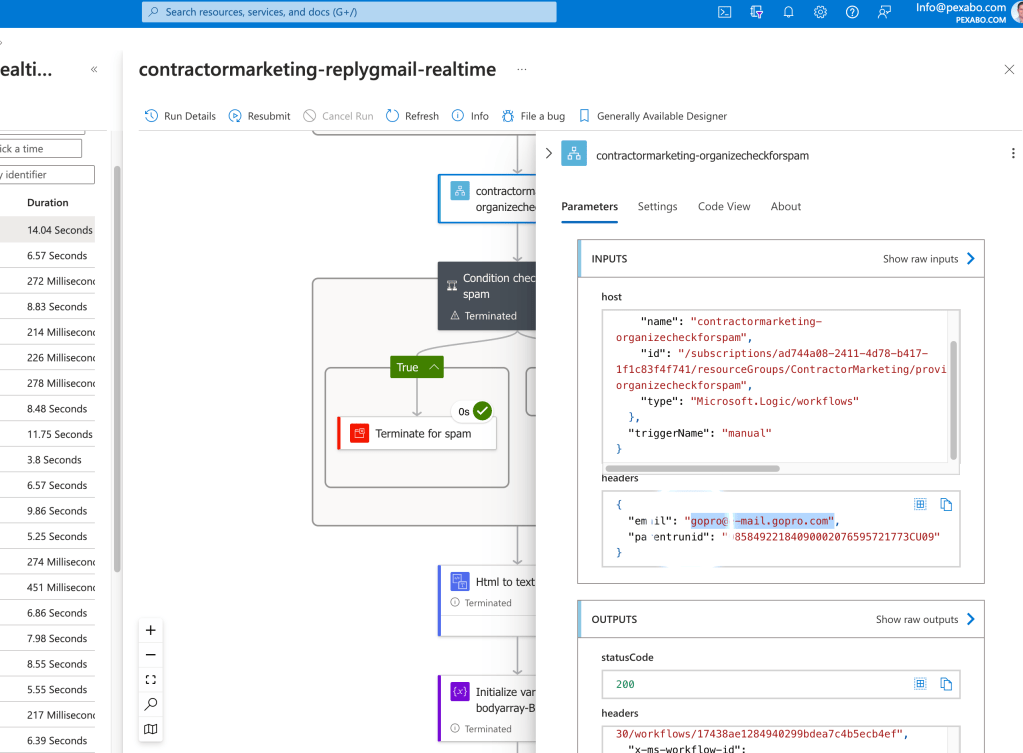This screenshot has width=1023, height=753.
Task: Select the 11.75 Seconds run
Action: pyautogui.click(x=47, y=434)
